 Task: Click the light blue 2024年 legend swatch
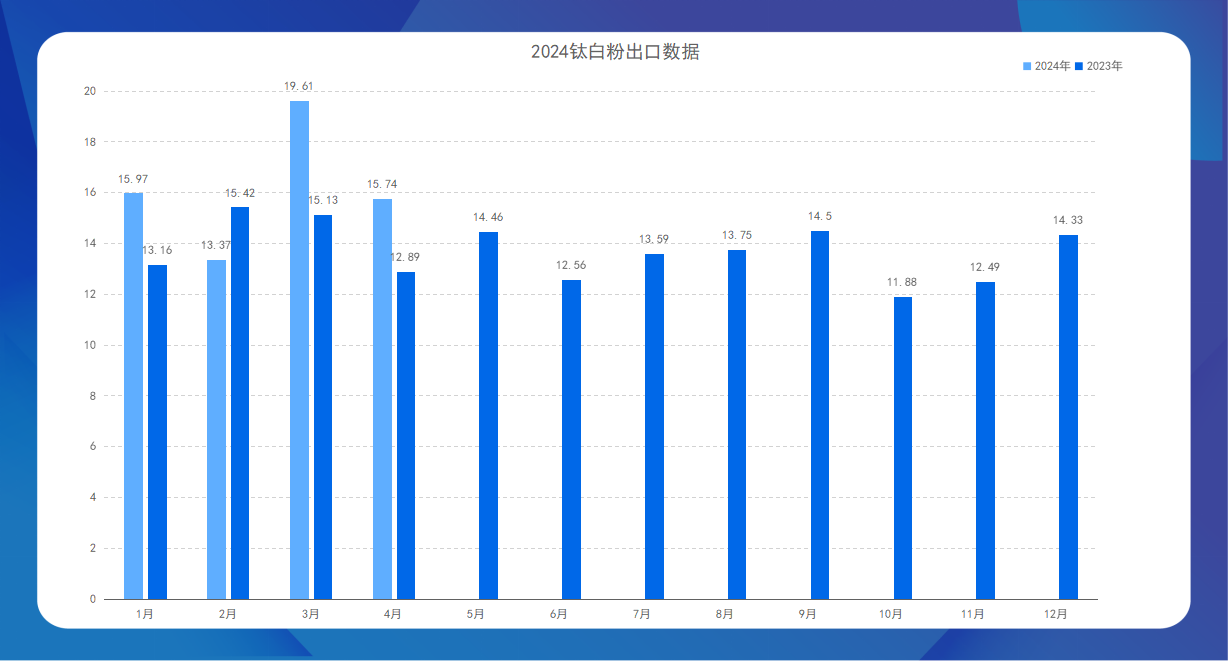point(1027,66)
